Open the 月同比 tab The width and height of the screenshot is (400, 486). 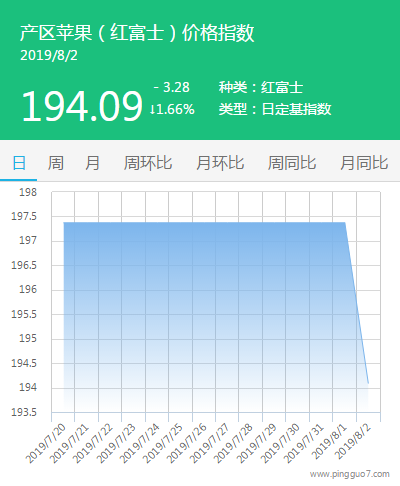[x=364, y=163]
